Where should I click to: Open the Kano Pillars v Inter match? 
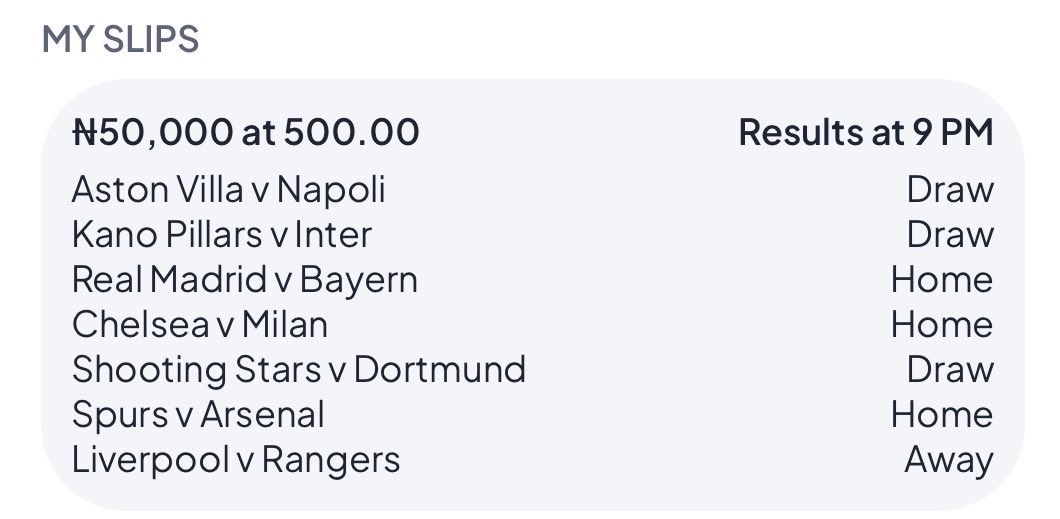(222, 234)
